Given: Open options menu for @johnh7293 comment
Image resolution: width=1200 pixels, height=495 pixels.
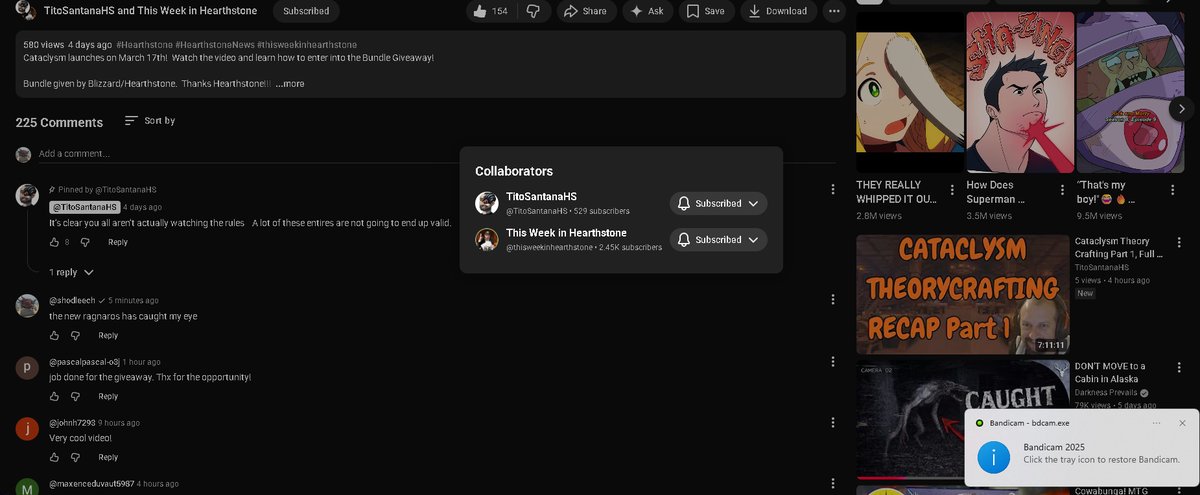Looking at the screenshot, I should pyautogui.click(x=833, y=422).
